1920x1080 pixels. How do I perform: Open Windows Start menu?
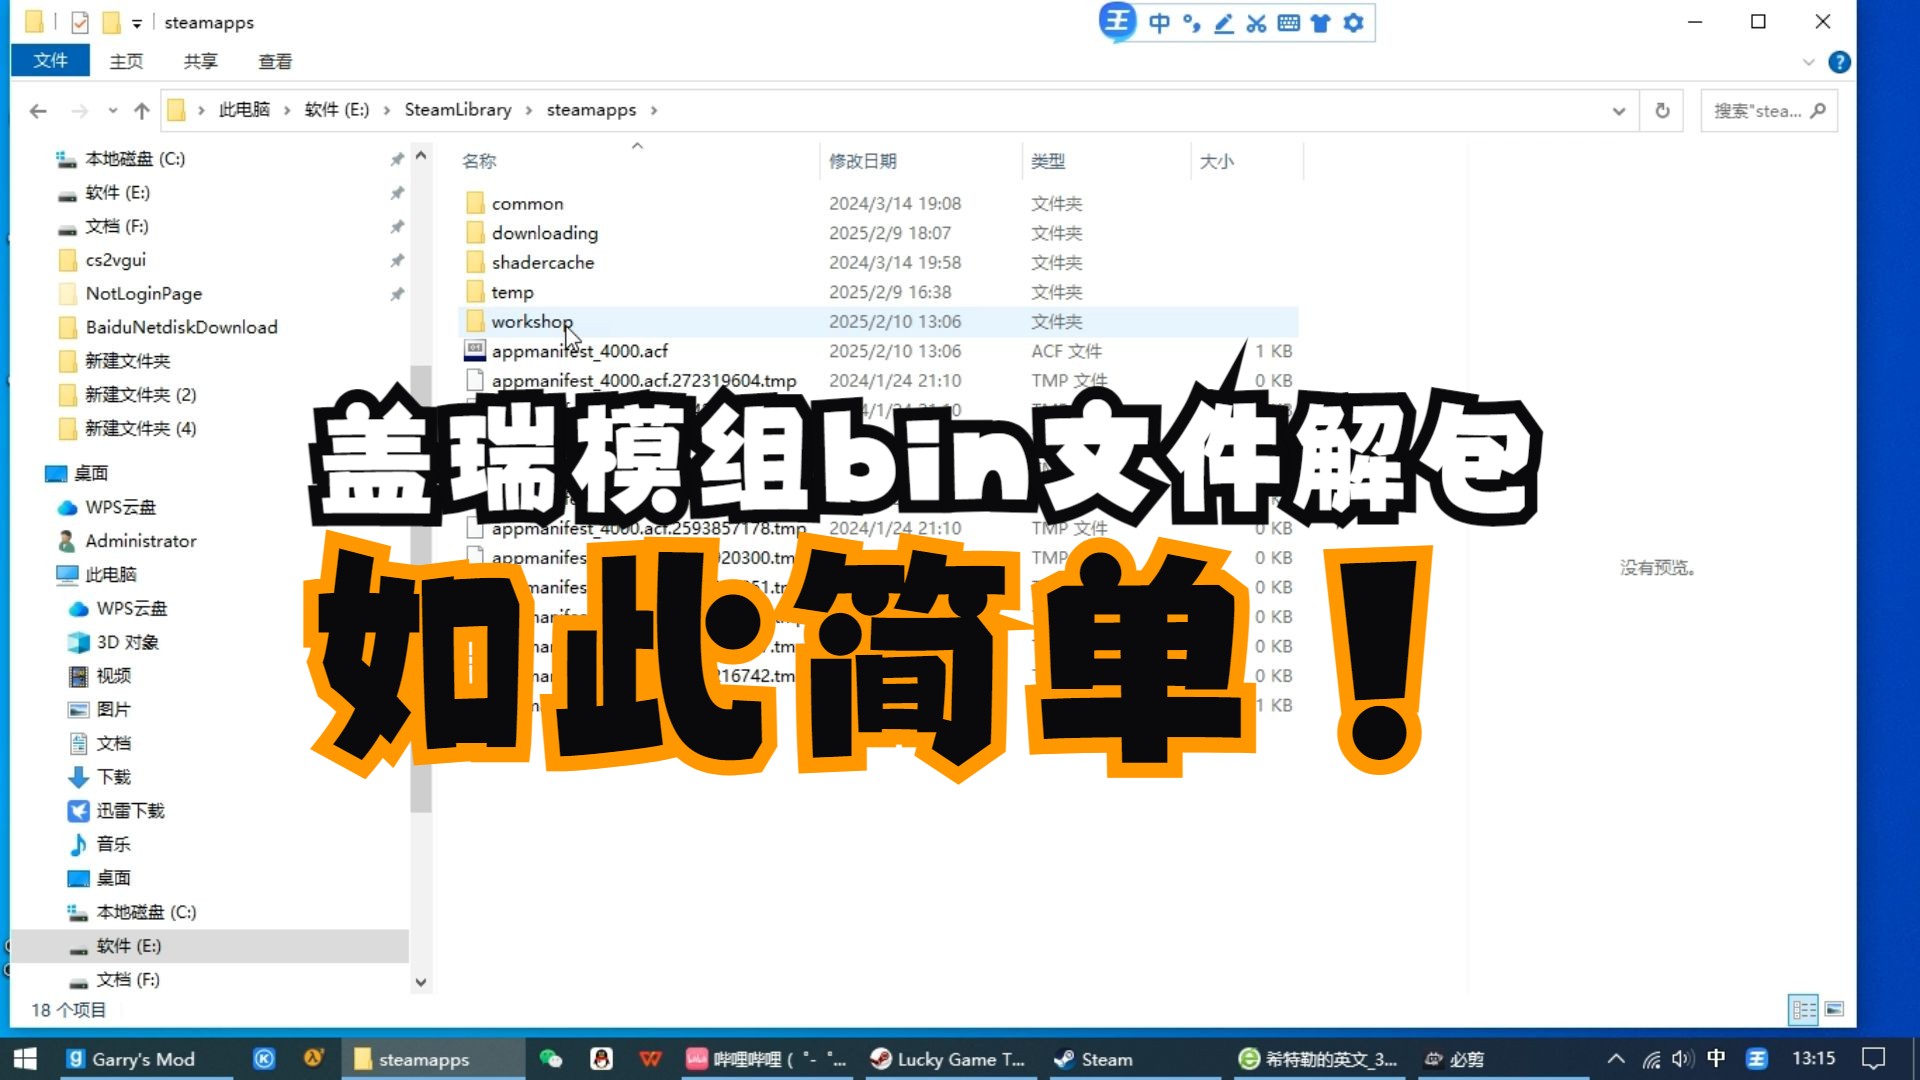pyautogui.click(x=25, y=1059)
